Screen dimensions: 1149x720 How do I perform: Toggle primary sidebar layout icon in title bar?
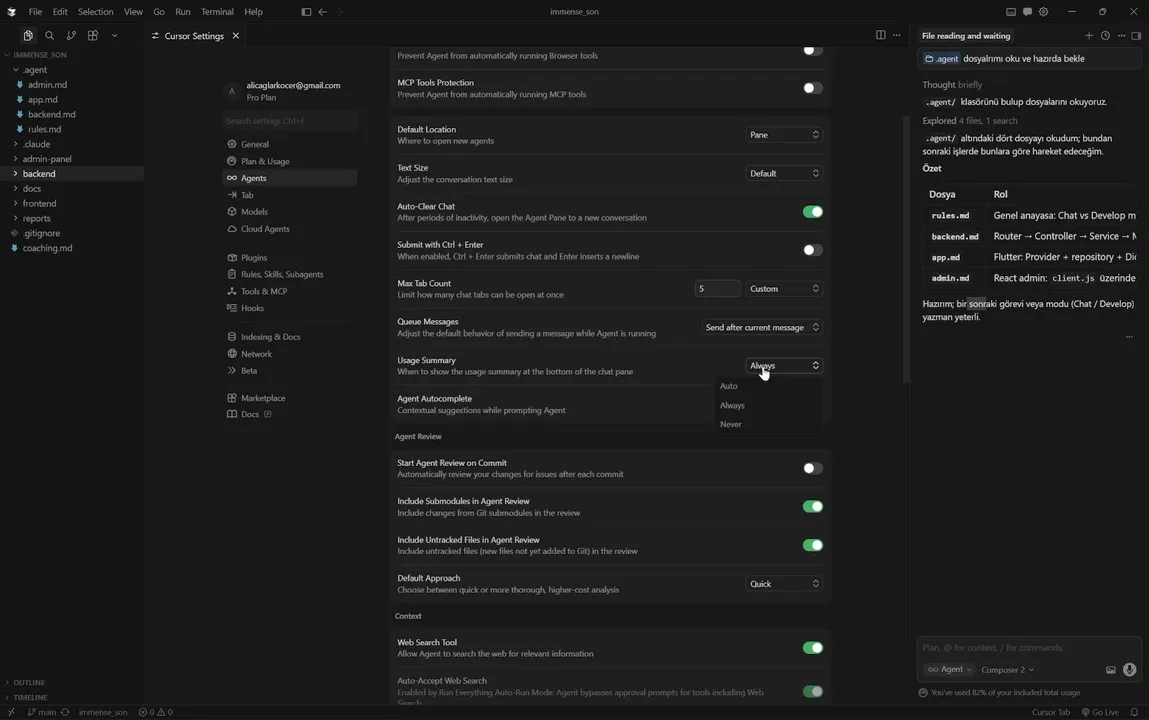point(306,12)
